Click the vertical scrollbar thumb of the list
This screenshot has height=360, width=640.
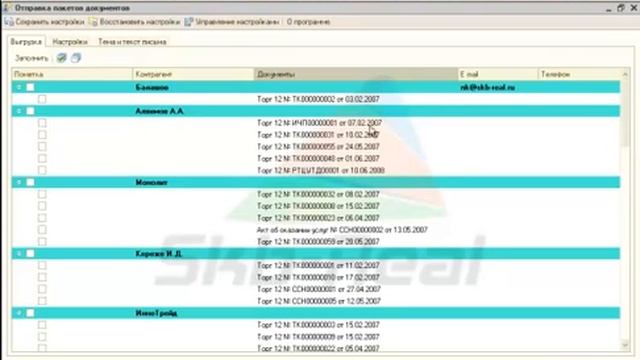pyautogui.click(x=625, y=112)
